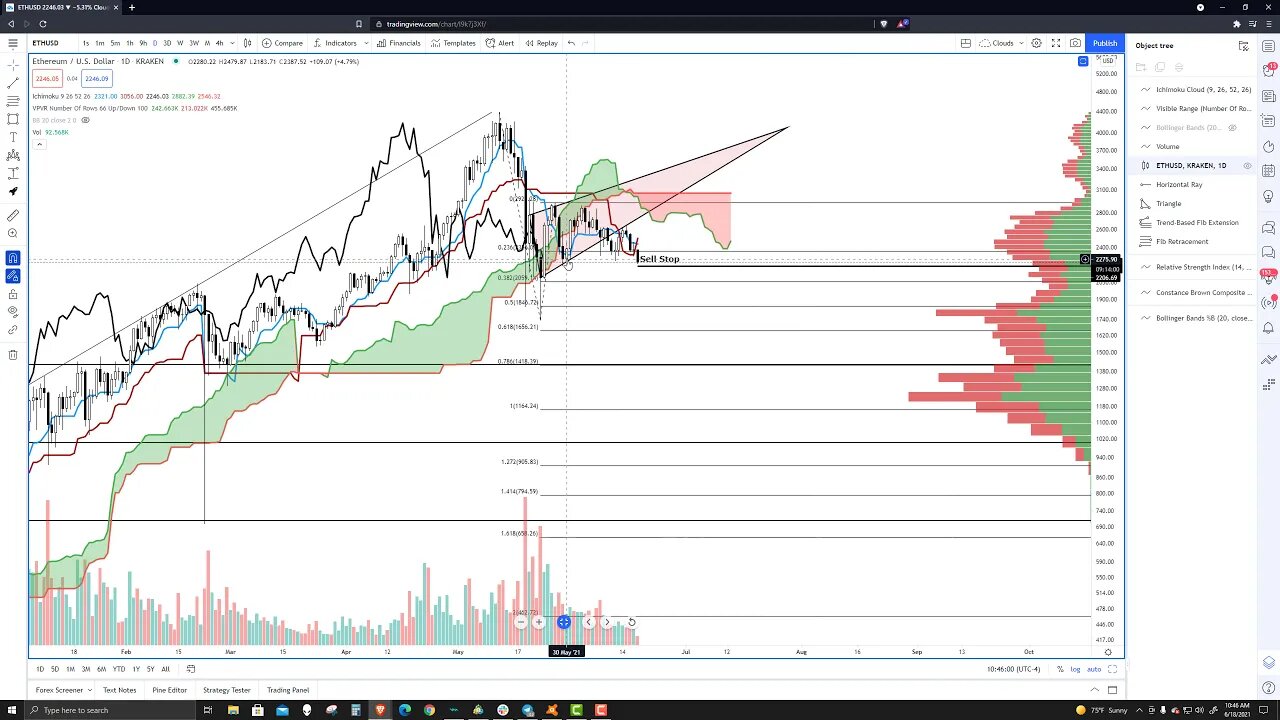Collapse the chart legend with chevron

(x=39, y=144)
